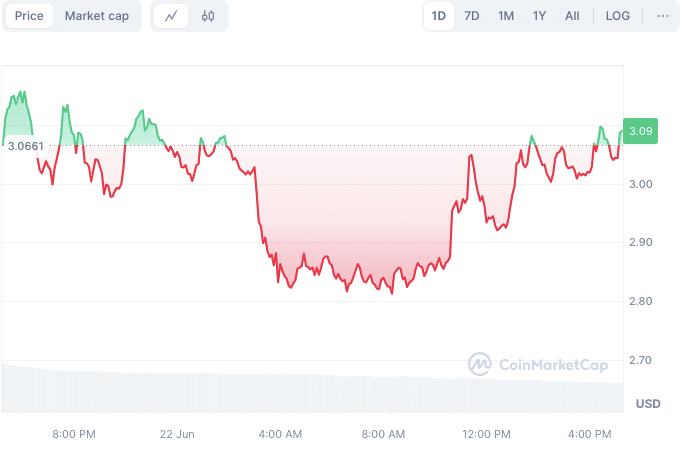684x450 pixels.
Task: Set chart range to 1Y
Action: (x=540, y=16)
